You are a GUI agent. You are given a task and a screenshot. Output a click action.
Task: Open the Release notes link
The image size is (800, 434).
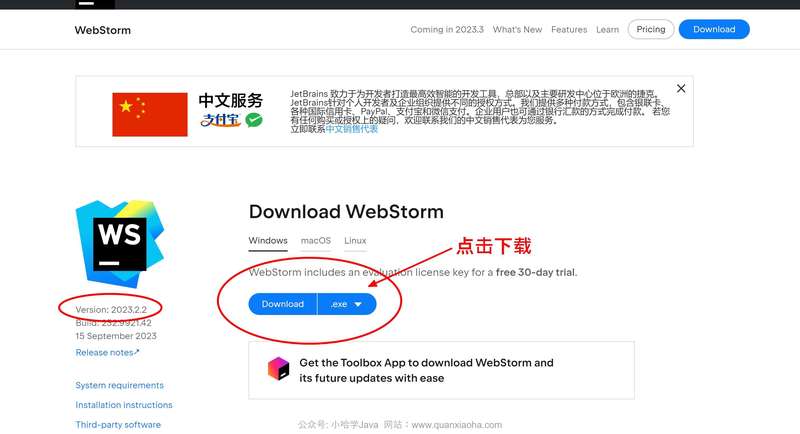click(x=107, y=352)
